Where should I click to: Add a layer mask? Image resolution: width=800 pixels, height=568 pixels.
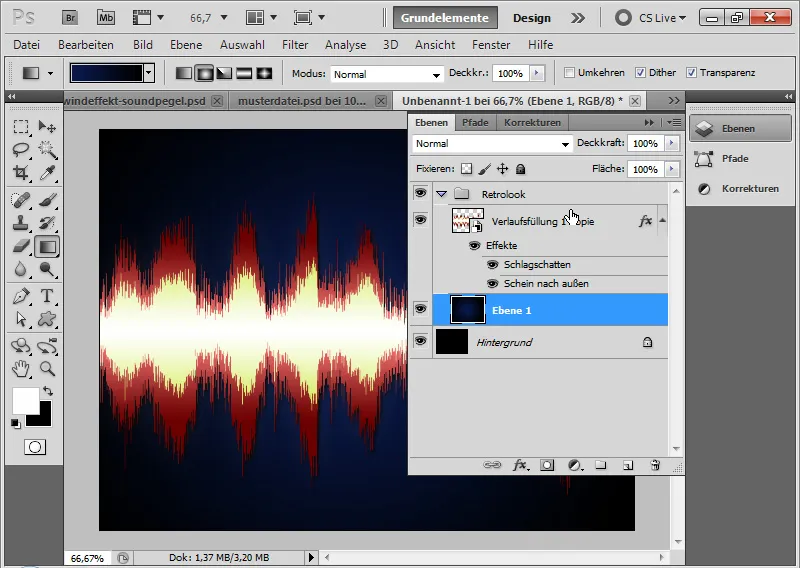pos(547,465)
